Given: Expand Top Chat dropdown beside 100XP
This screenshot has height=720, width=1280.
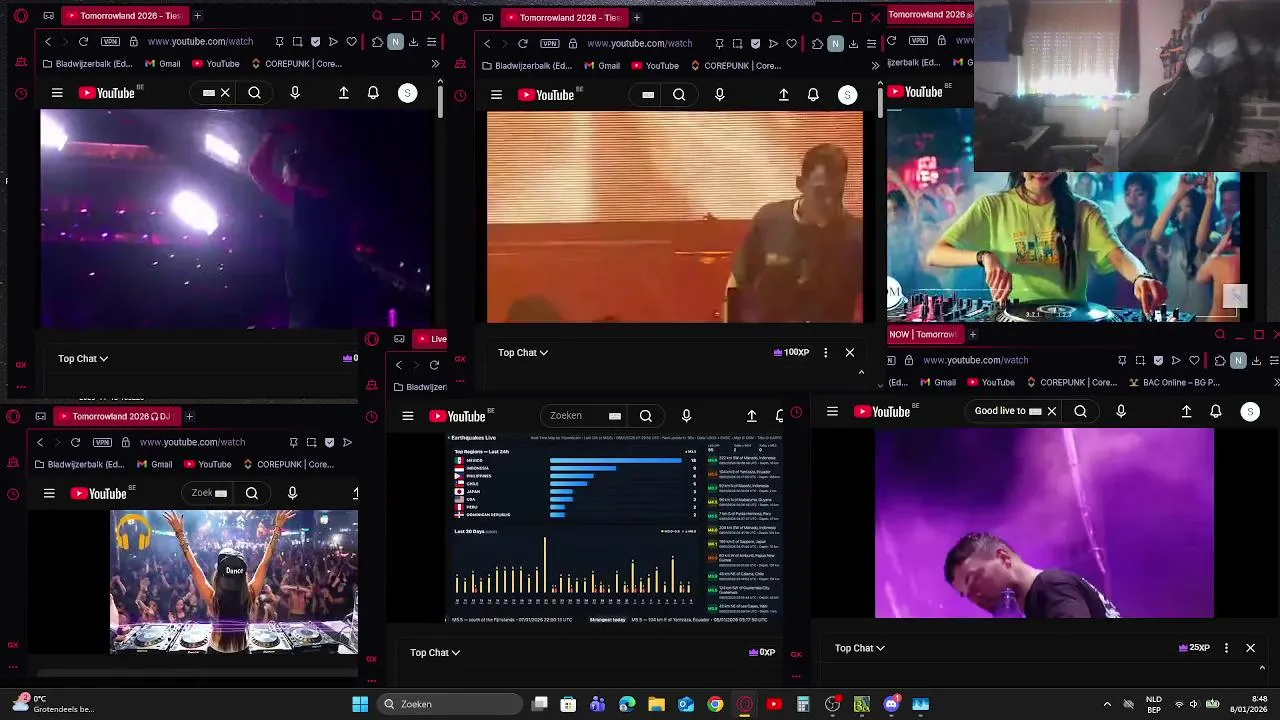Looking at the screenshot, I should click(x=523, y=352).
